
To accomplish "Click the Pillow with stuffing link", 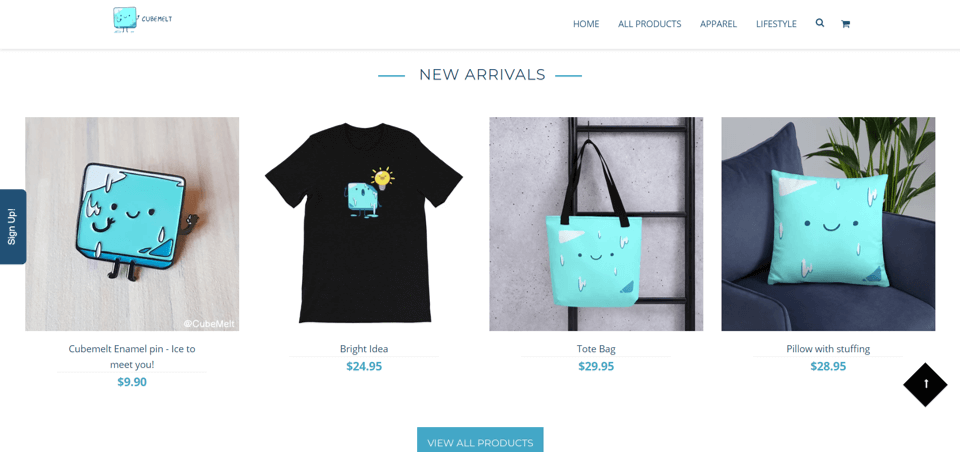I will pos(828,349).
